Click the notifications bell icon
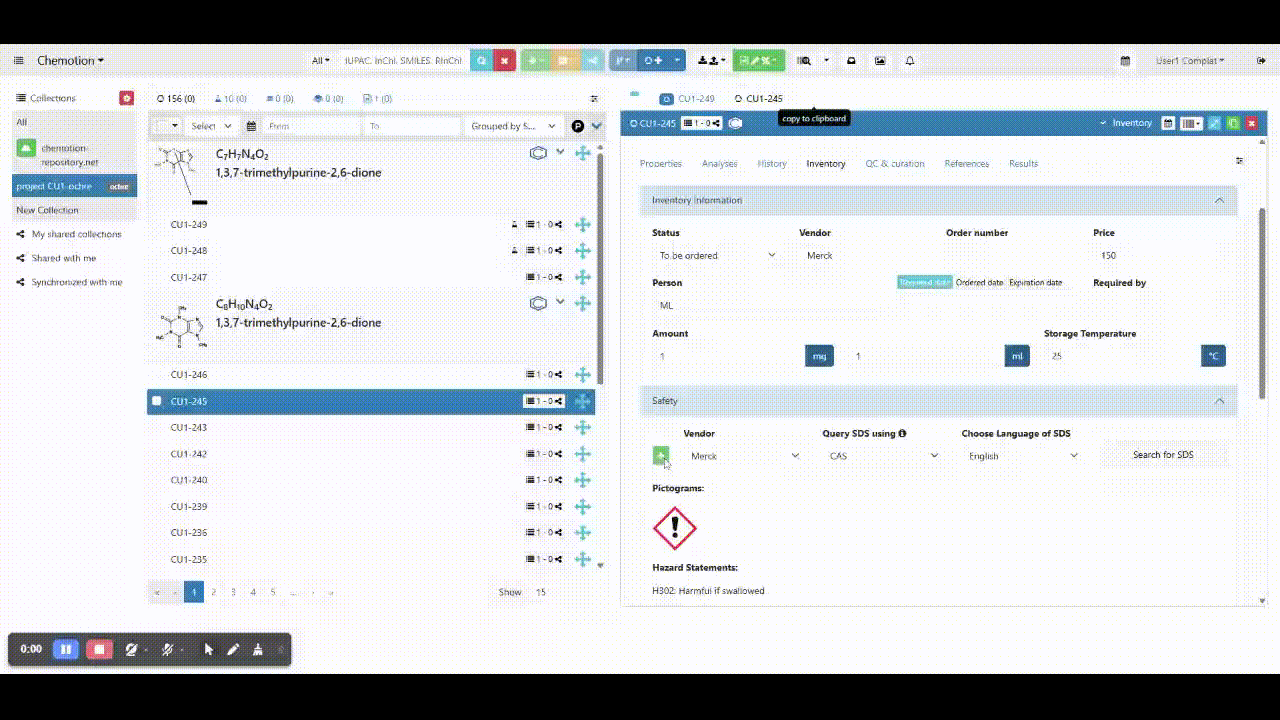 910,61
